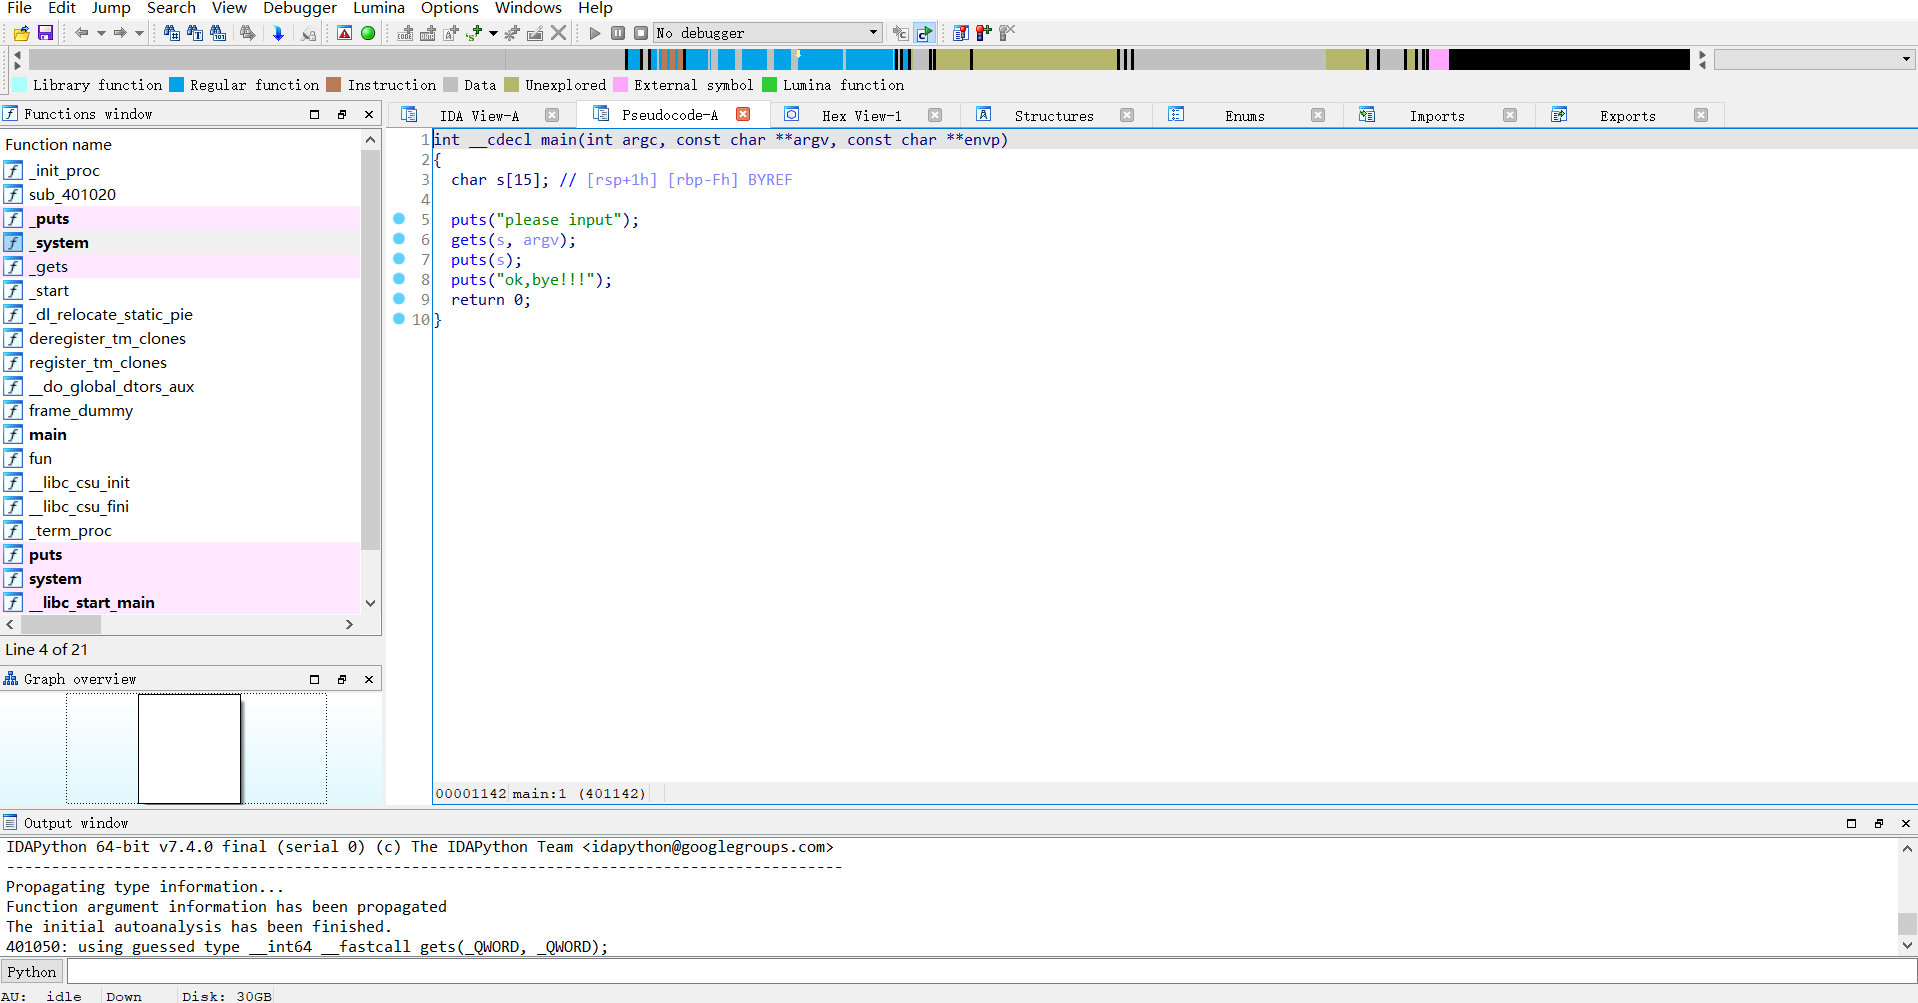1918x1003 pixels.
Task: Open the jump forward history dropdown arrow
Action: (139, 33)
